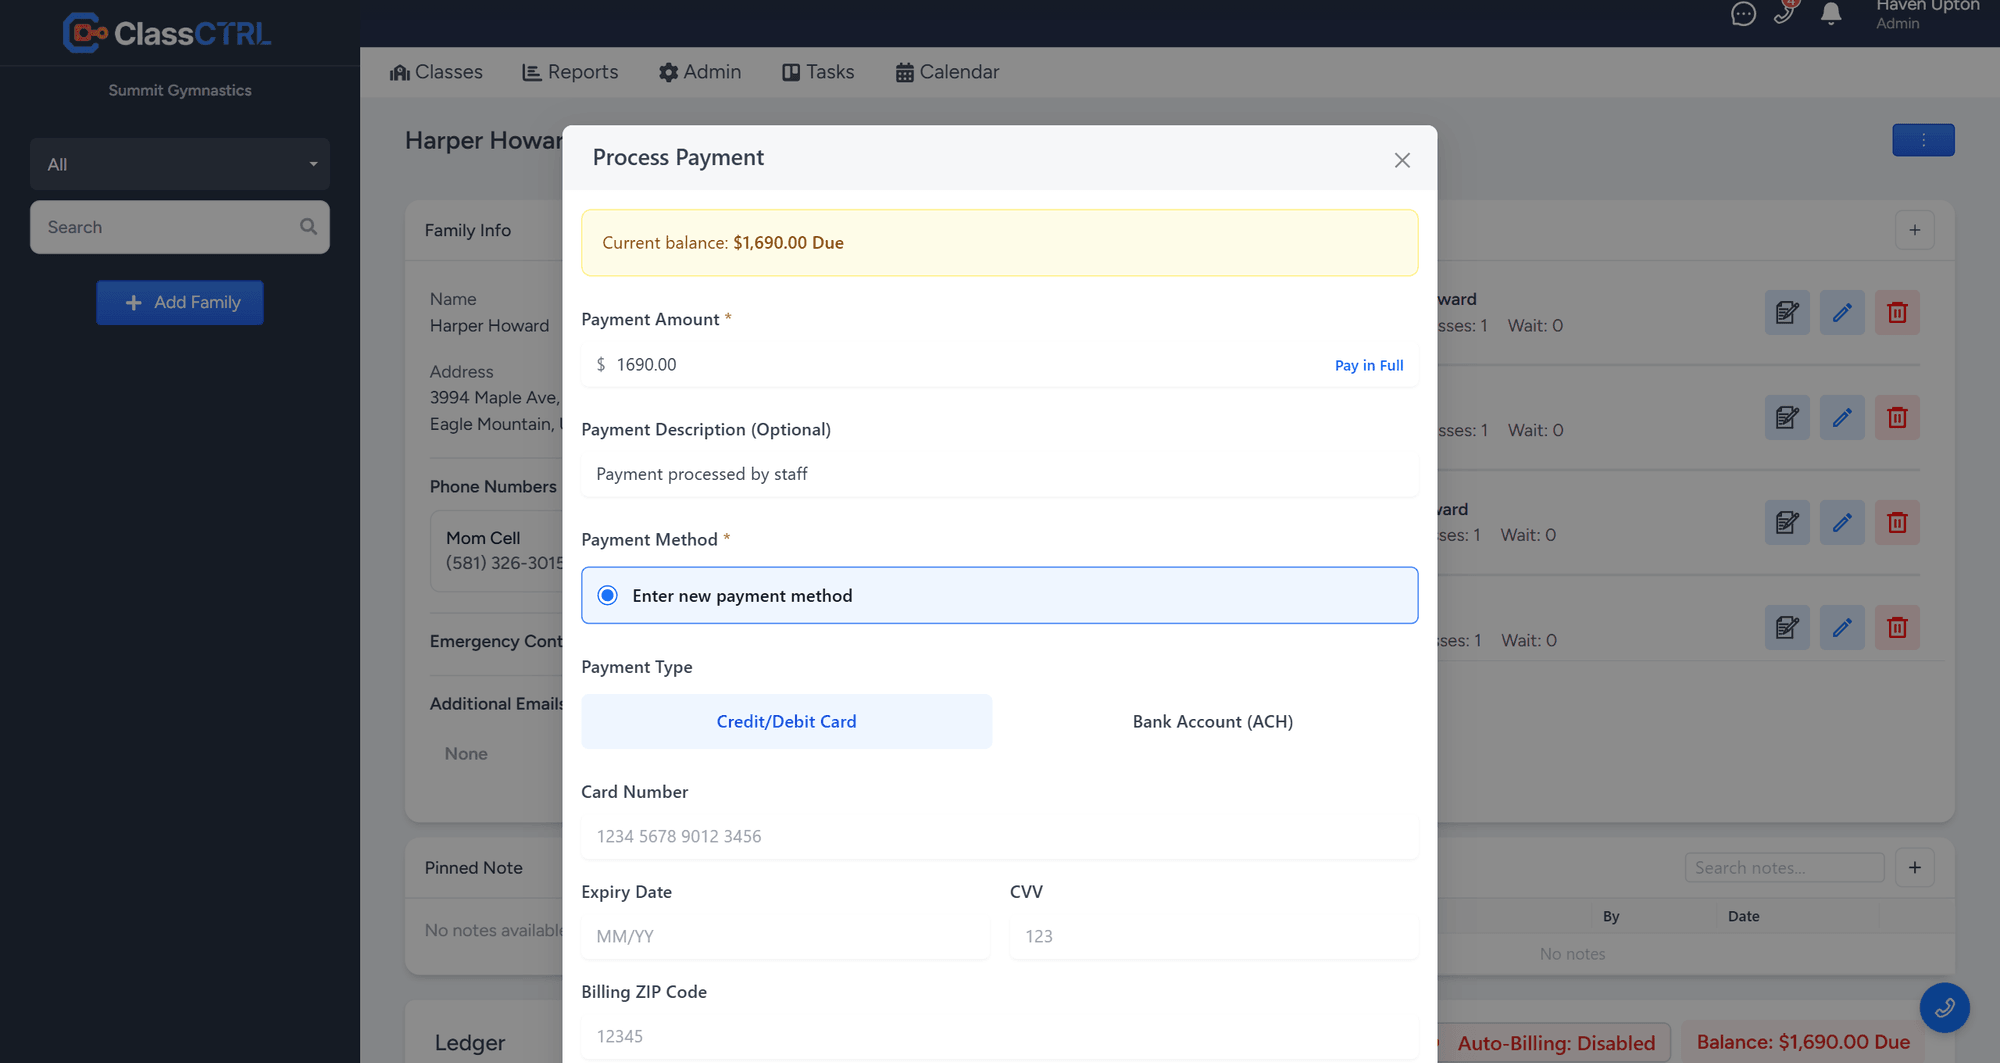Add a new note with the plus icon
The image size is (2000, 1063).
coord(1914,867)
